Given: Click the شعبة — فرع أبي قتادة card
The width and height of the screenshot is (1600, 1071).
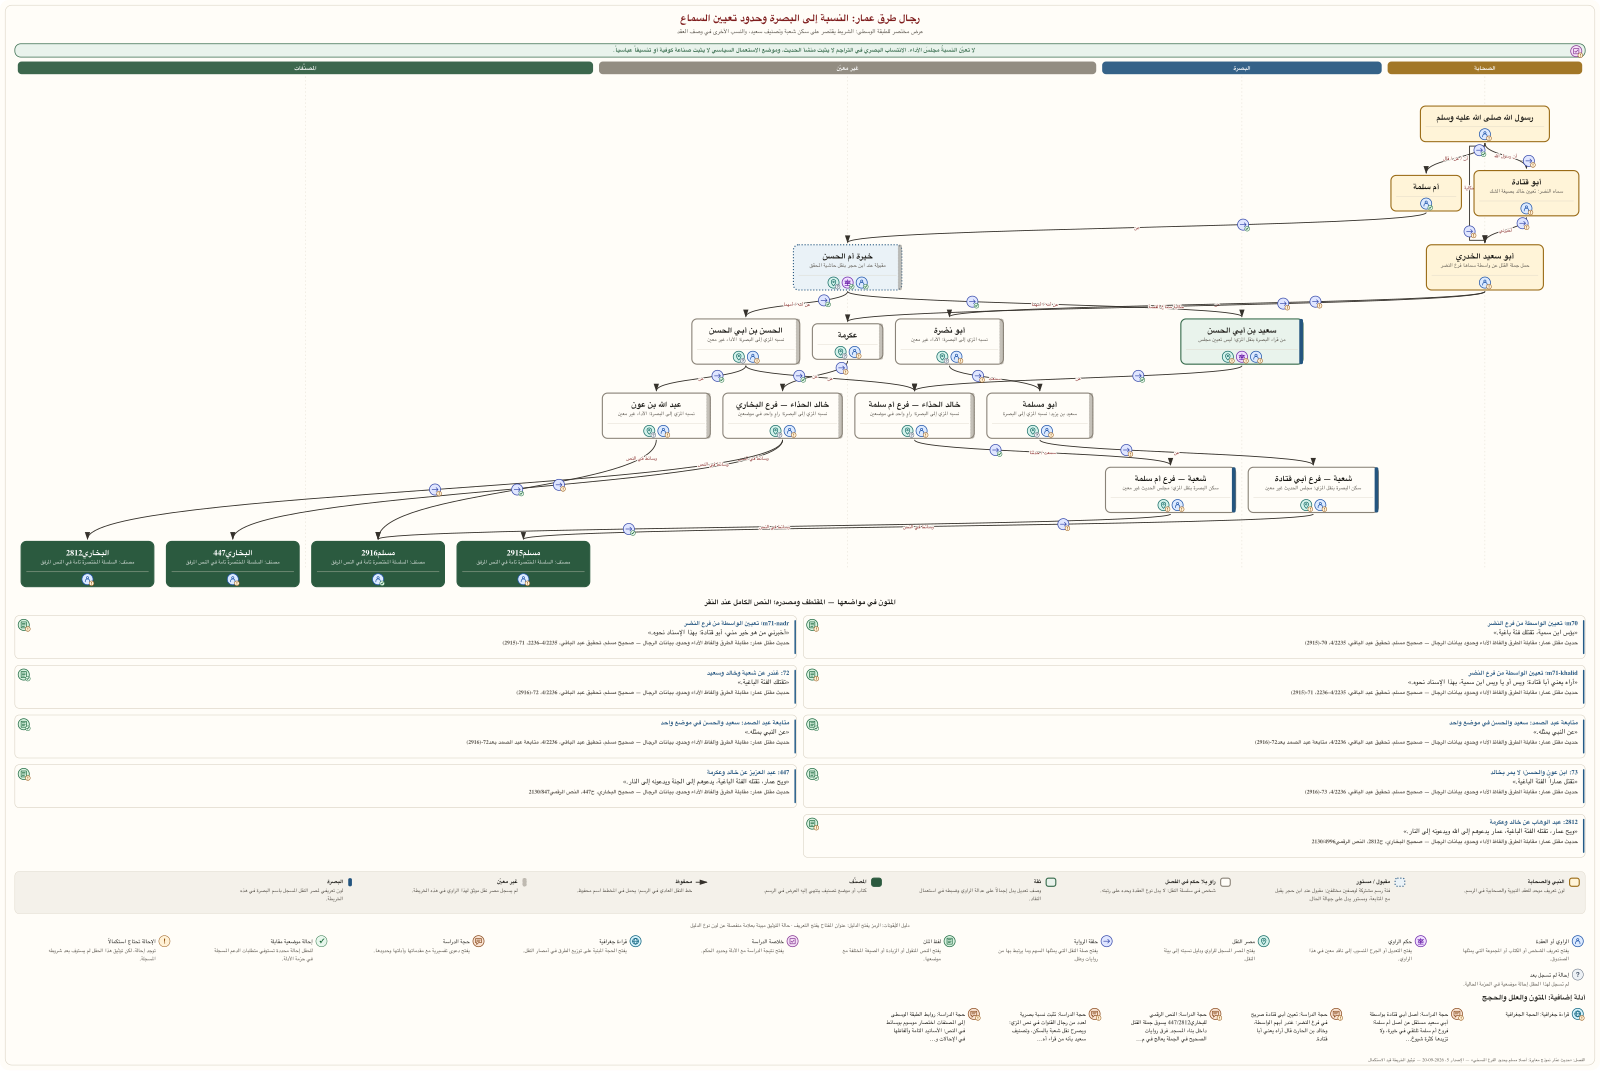Looking at the screenshot, I should pyautogui.click(x=1313, y=490).
